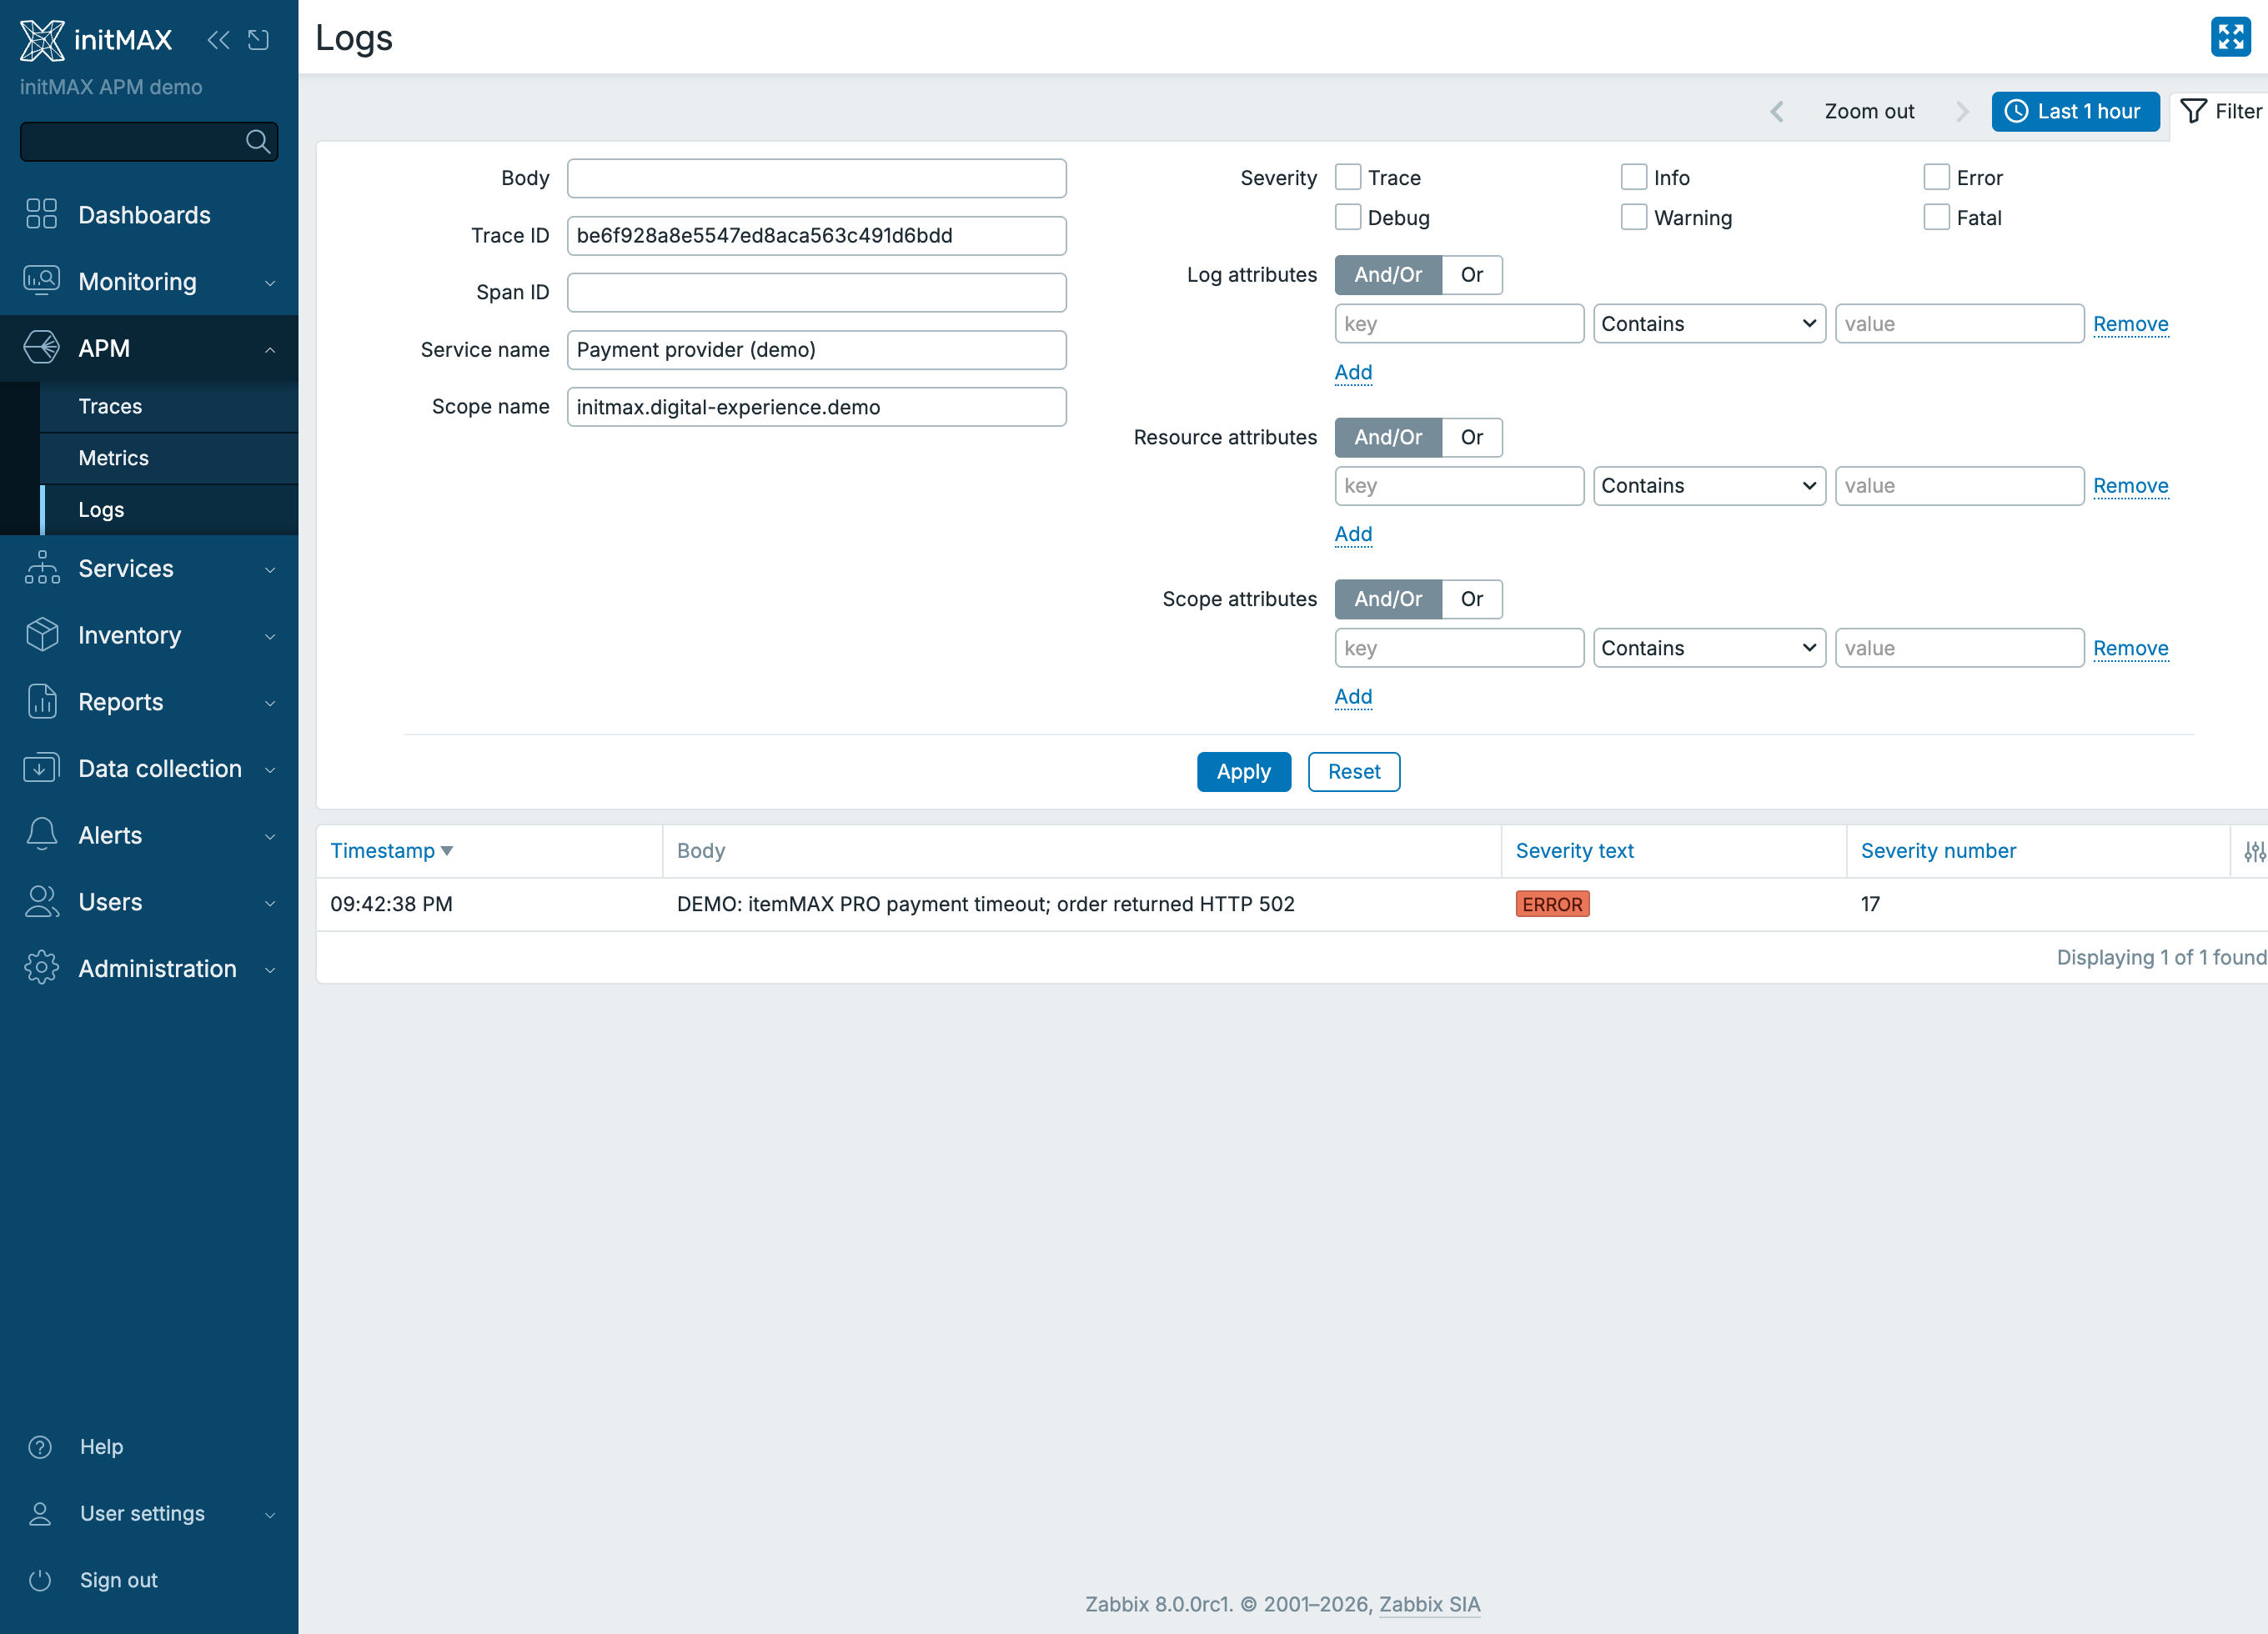This screenshot has width=2268, height=1634.
Task: Collapse the APM menu chevron
Action: click(x=270, y=350)
